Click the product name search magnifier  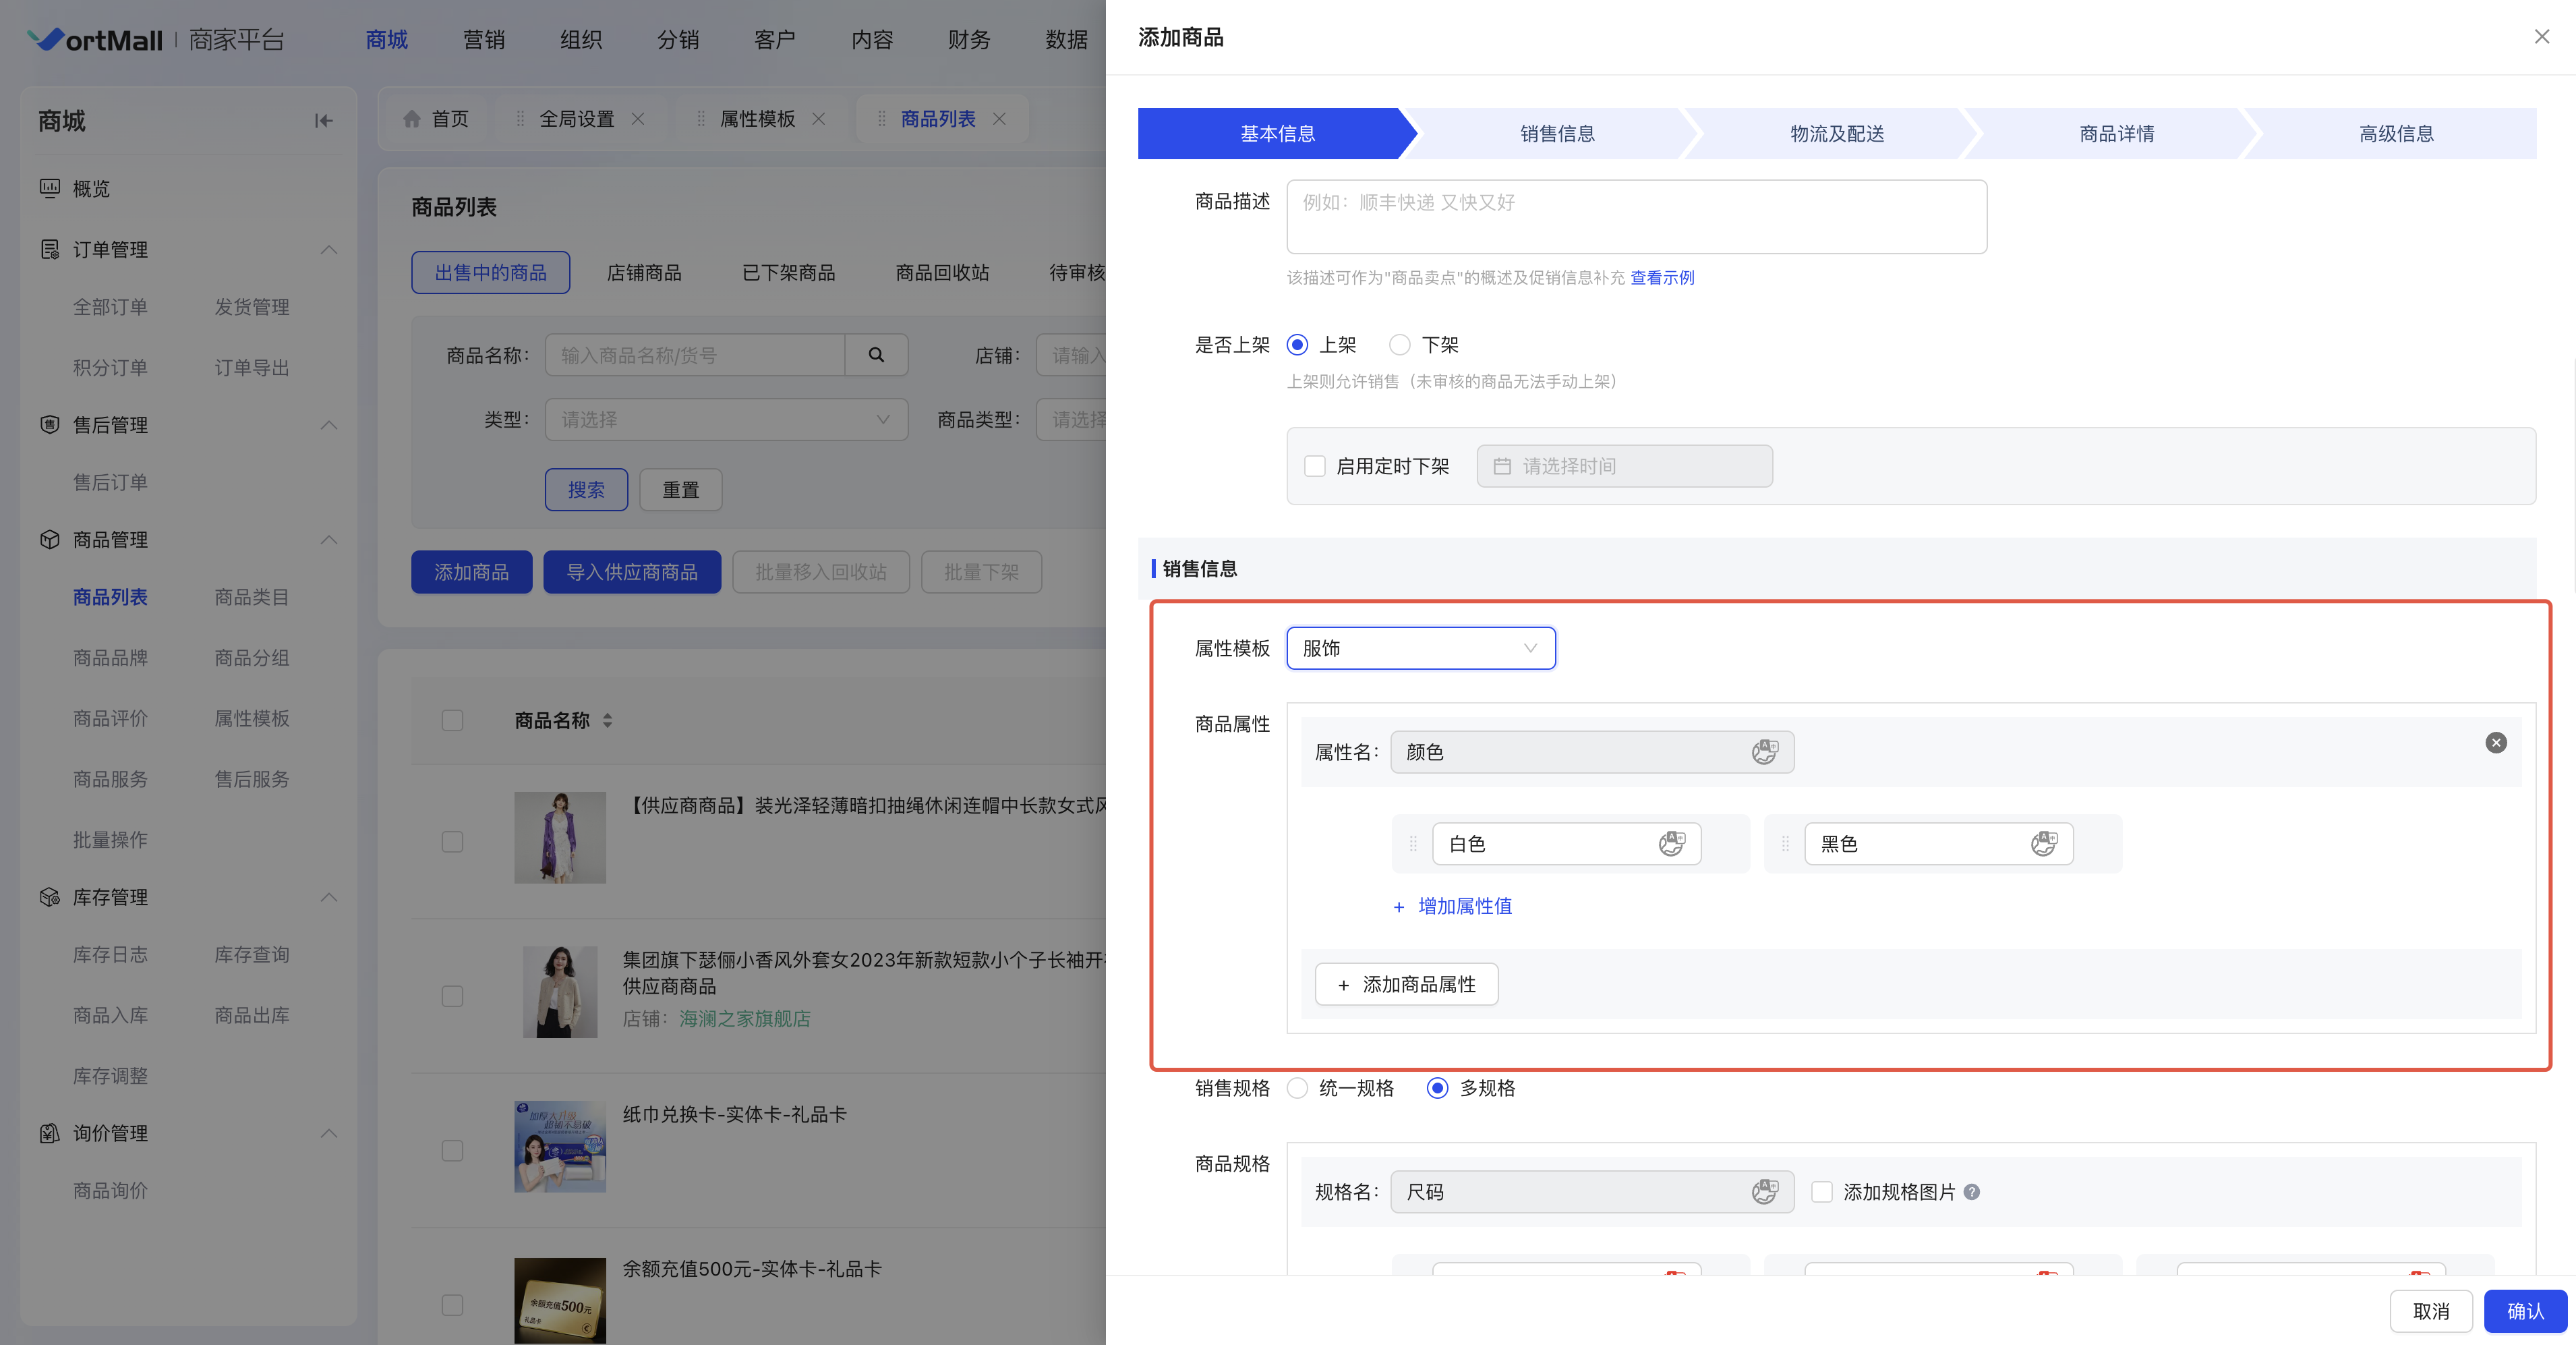[876, 355]
